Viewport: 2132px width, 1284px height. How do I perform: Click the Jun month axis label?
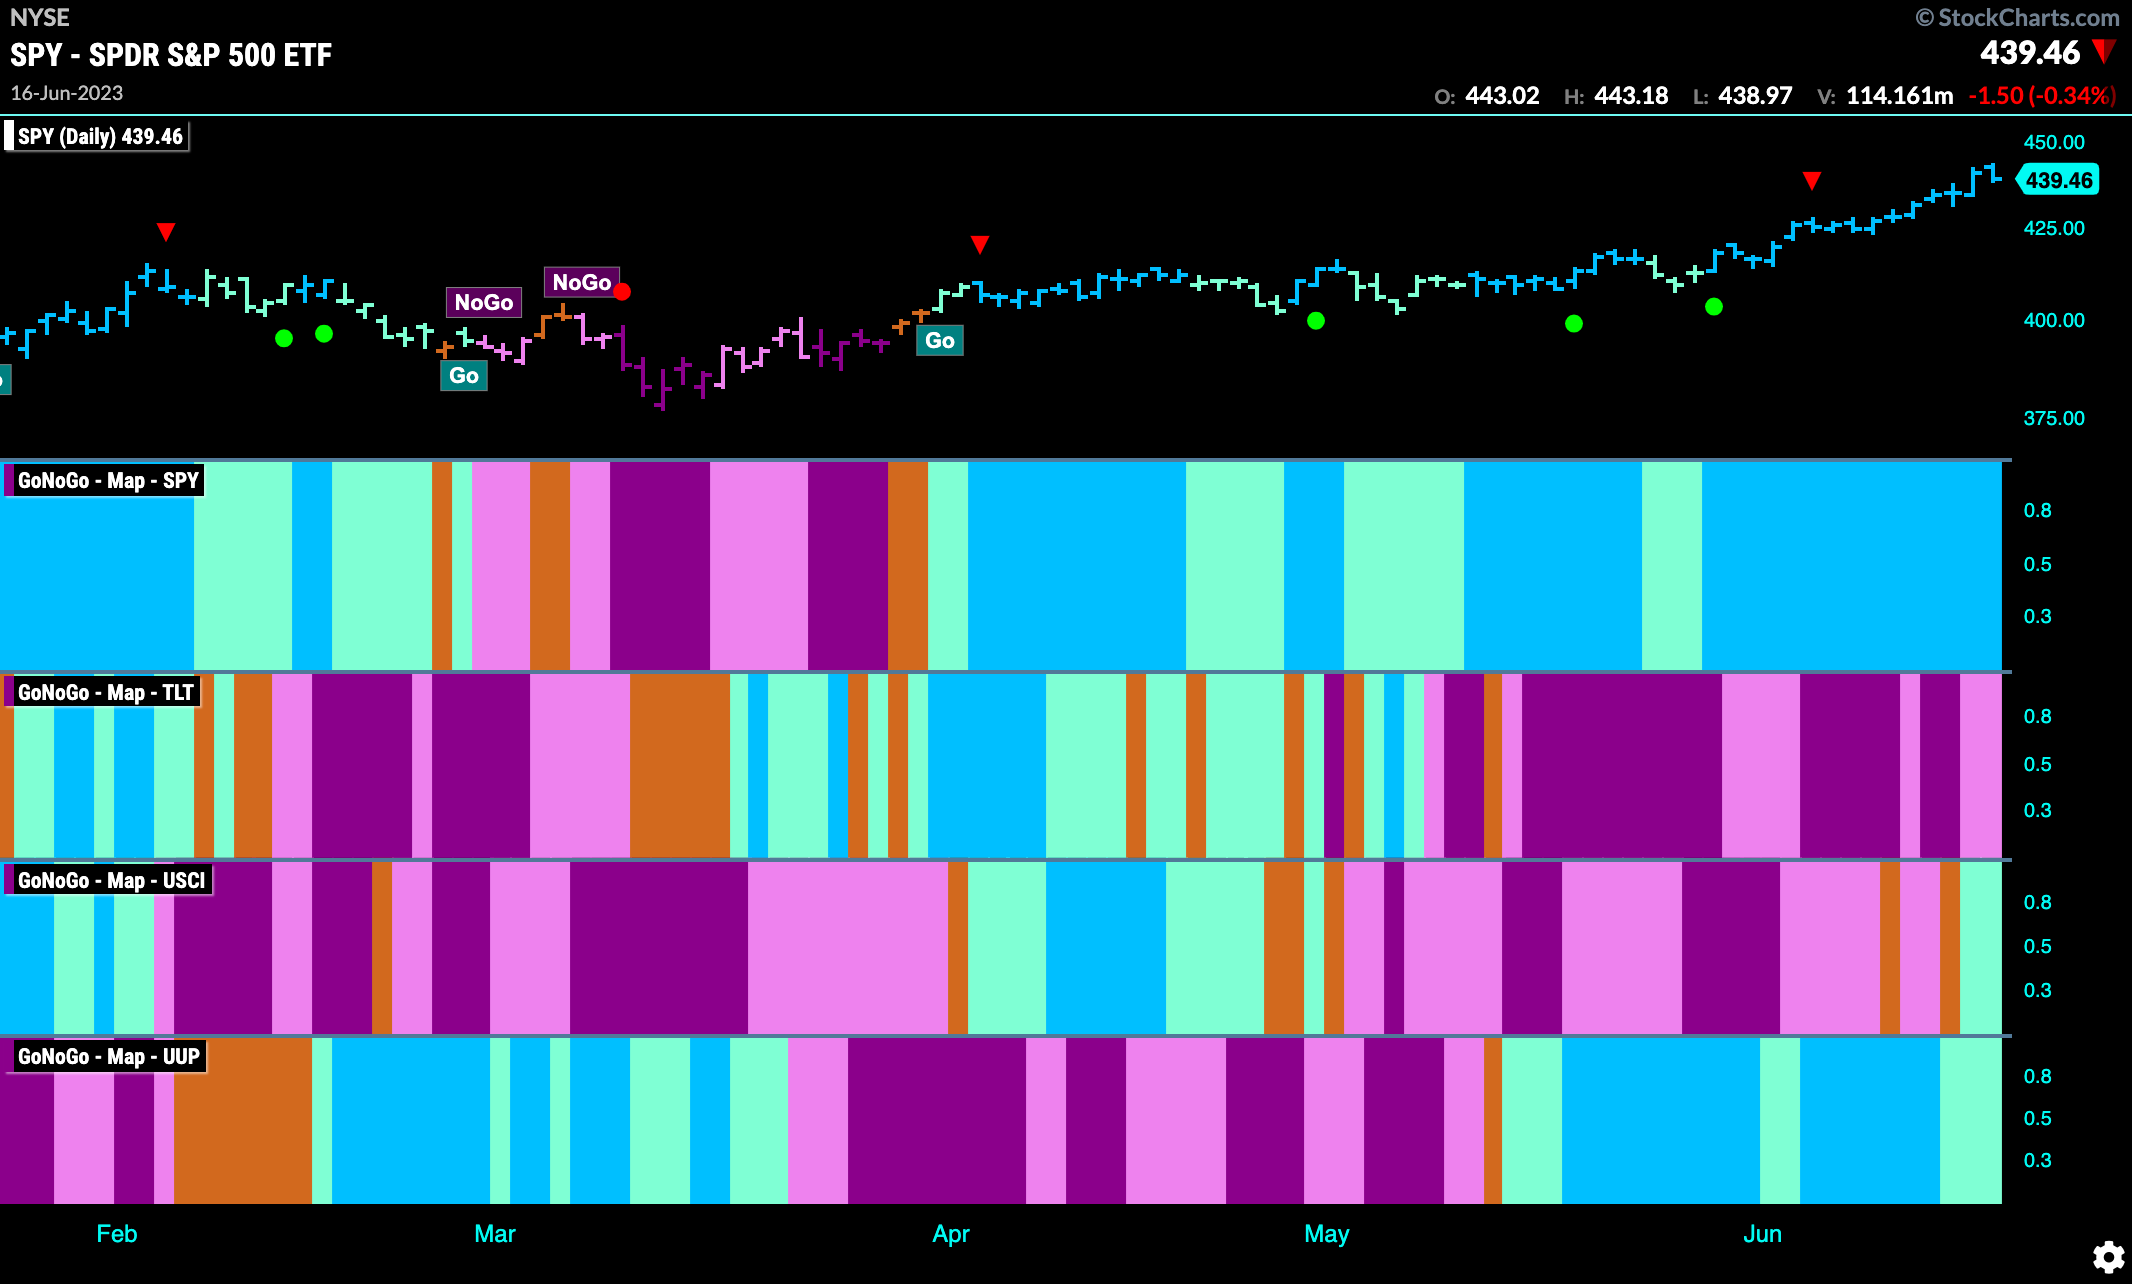1762,1234
